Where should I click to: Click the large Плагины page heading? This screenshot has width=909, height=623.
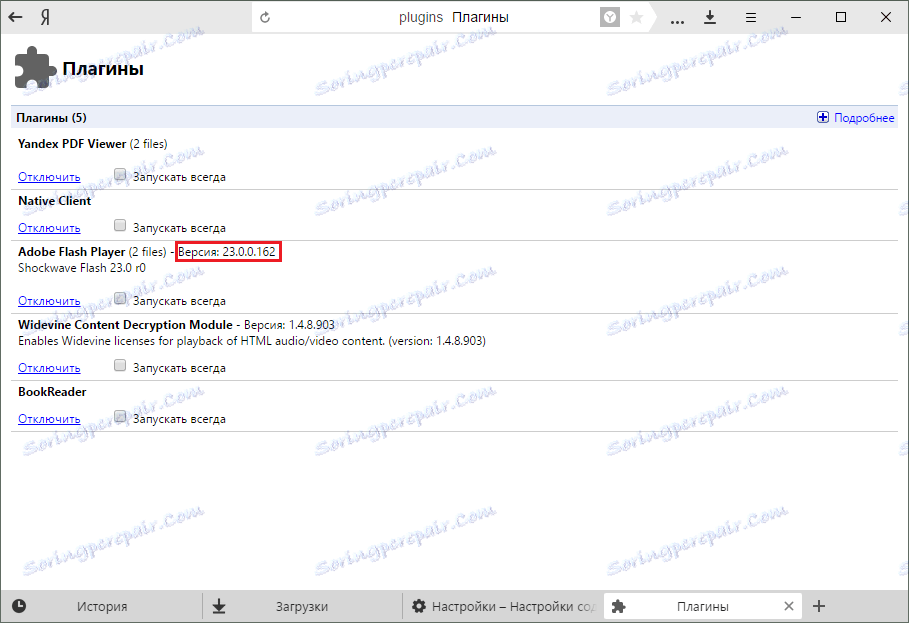coord(103,69)
